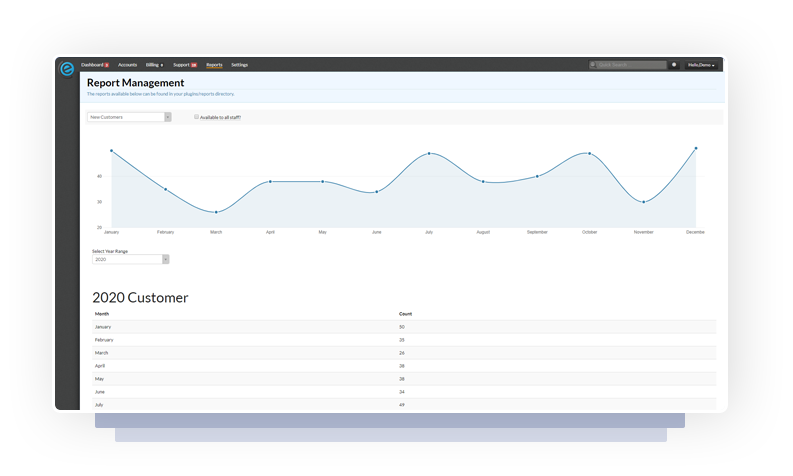Image resolution: width=793 pixels, height=476 pixels.
Task: Go to the Reports menu
Action: 214,65
